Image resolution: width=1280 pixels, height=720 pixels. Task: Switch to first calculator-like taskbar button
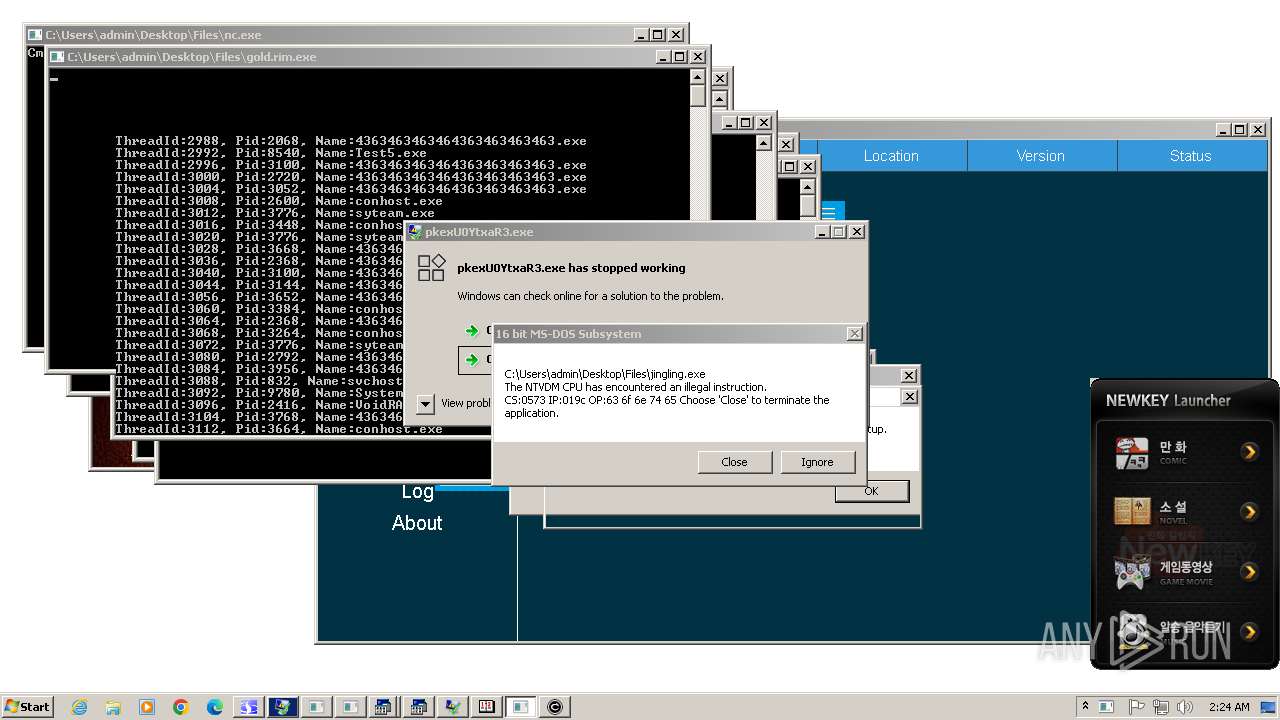pos(384,707)
